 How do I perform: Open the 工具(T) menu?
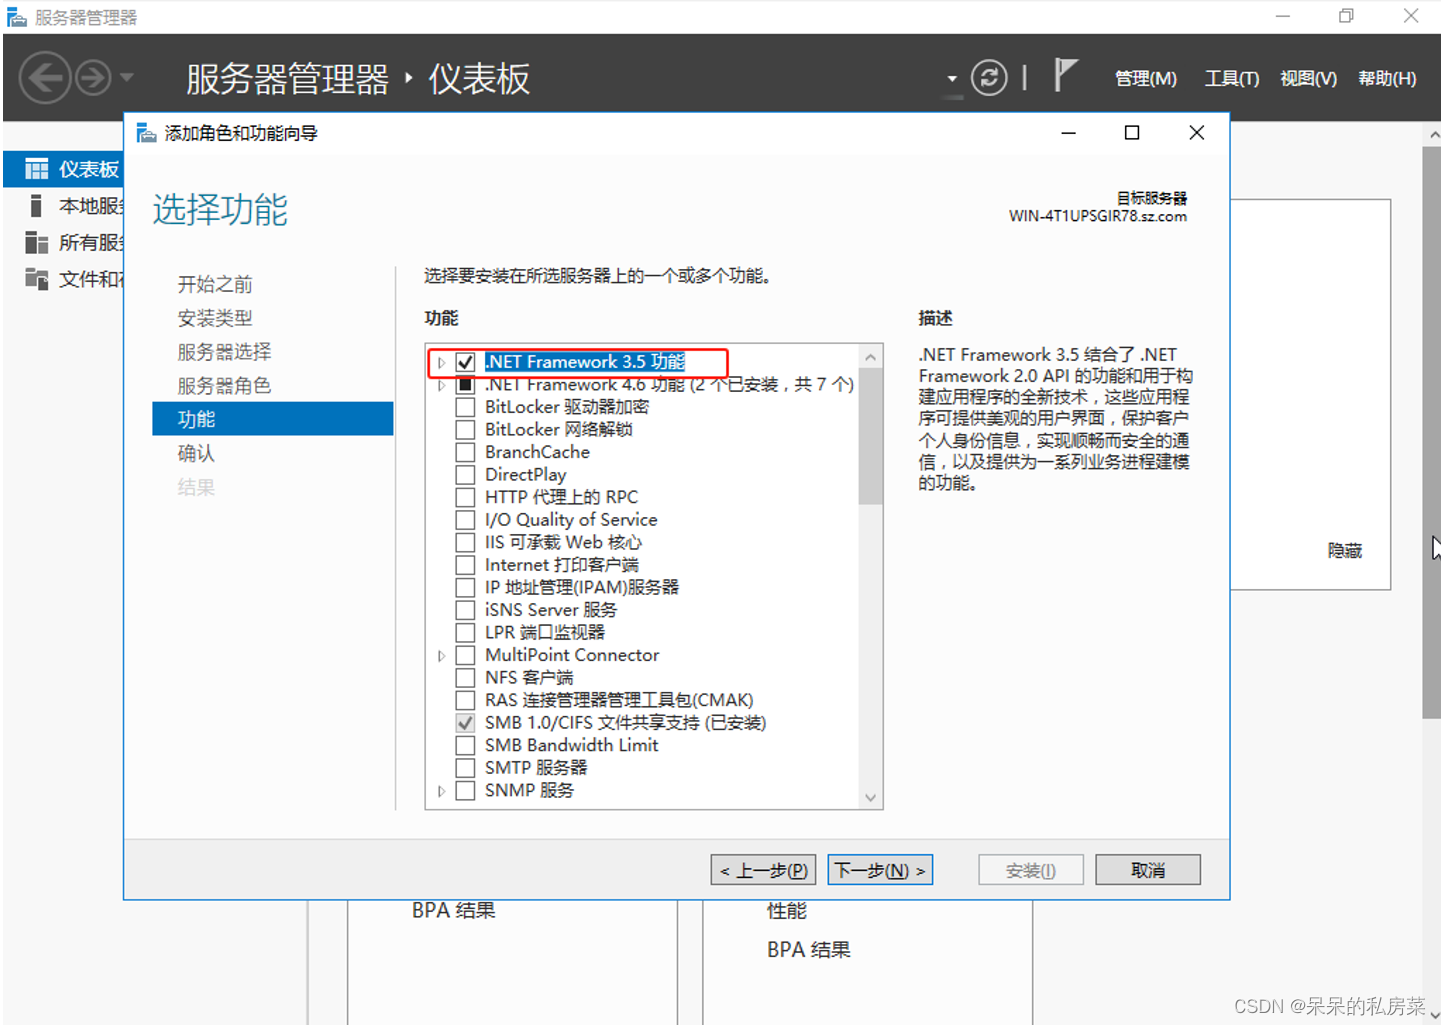coord(1231,79)
